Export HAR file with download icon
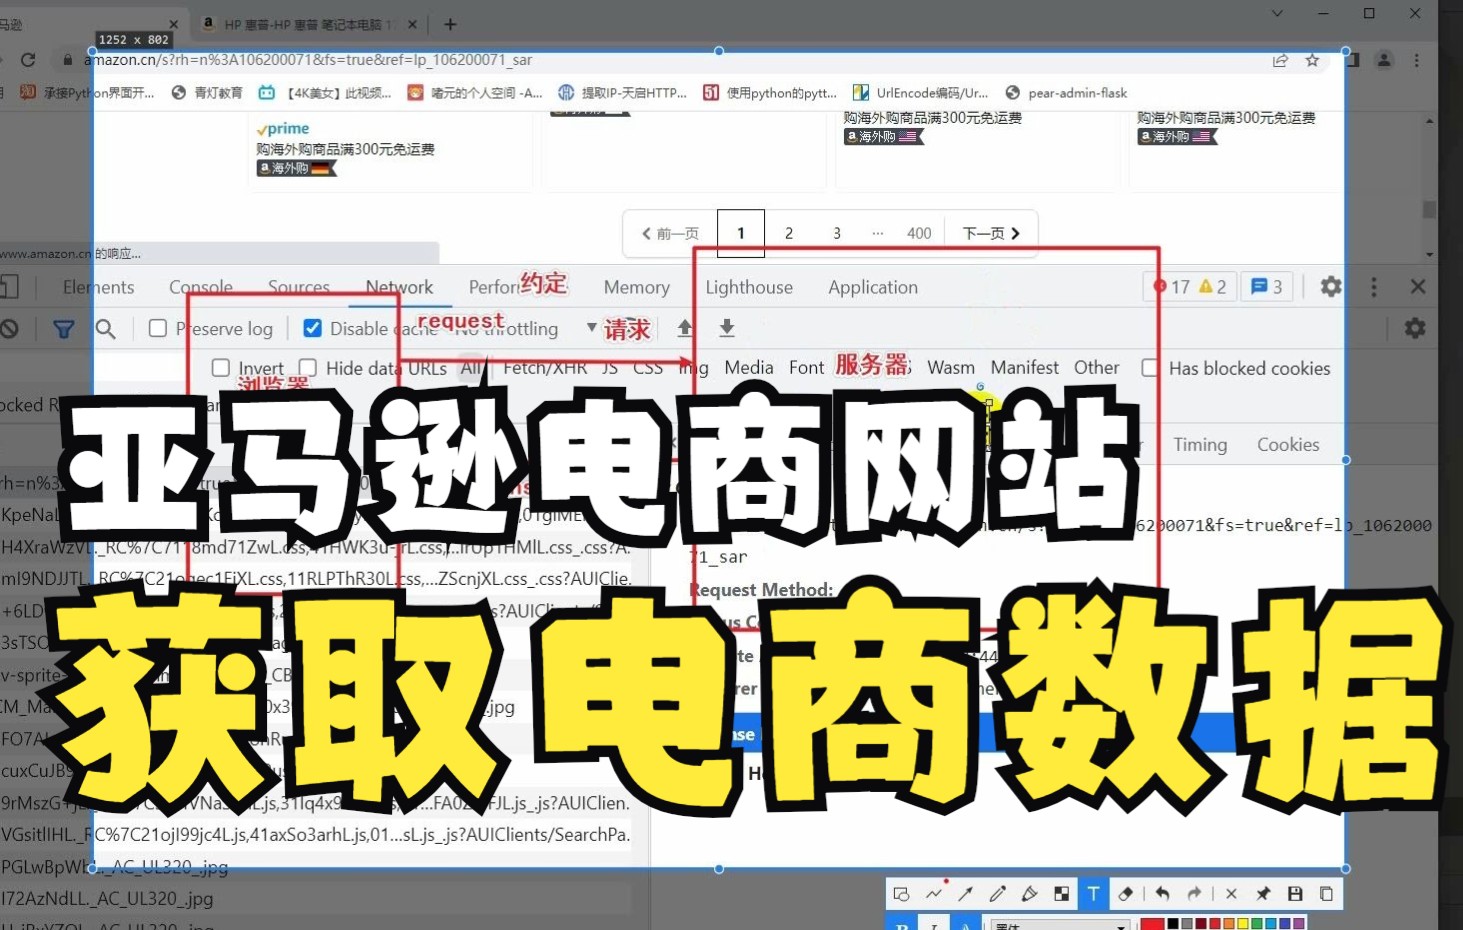Viewport: 1463px width, 930px height. (727, 328)
